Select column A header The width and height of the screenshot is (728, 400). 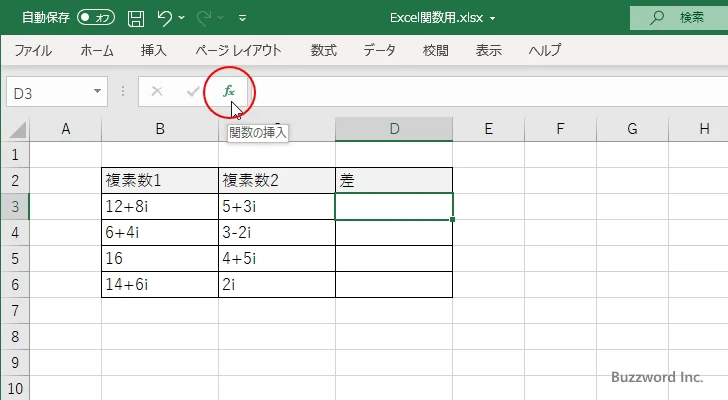65,129
